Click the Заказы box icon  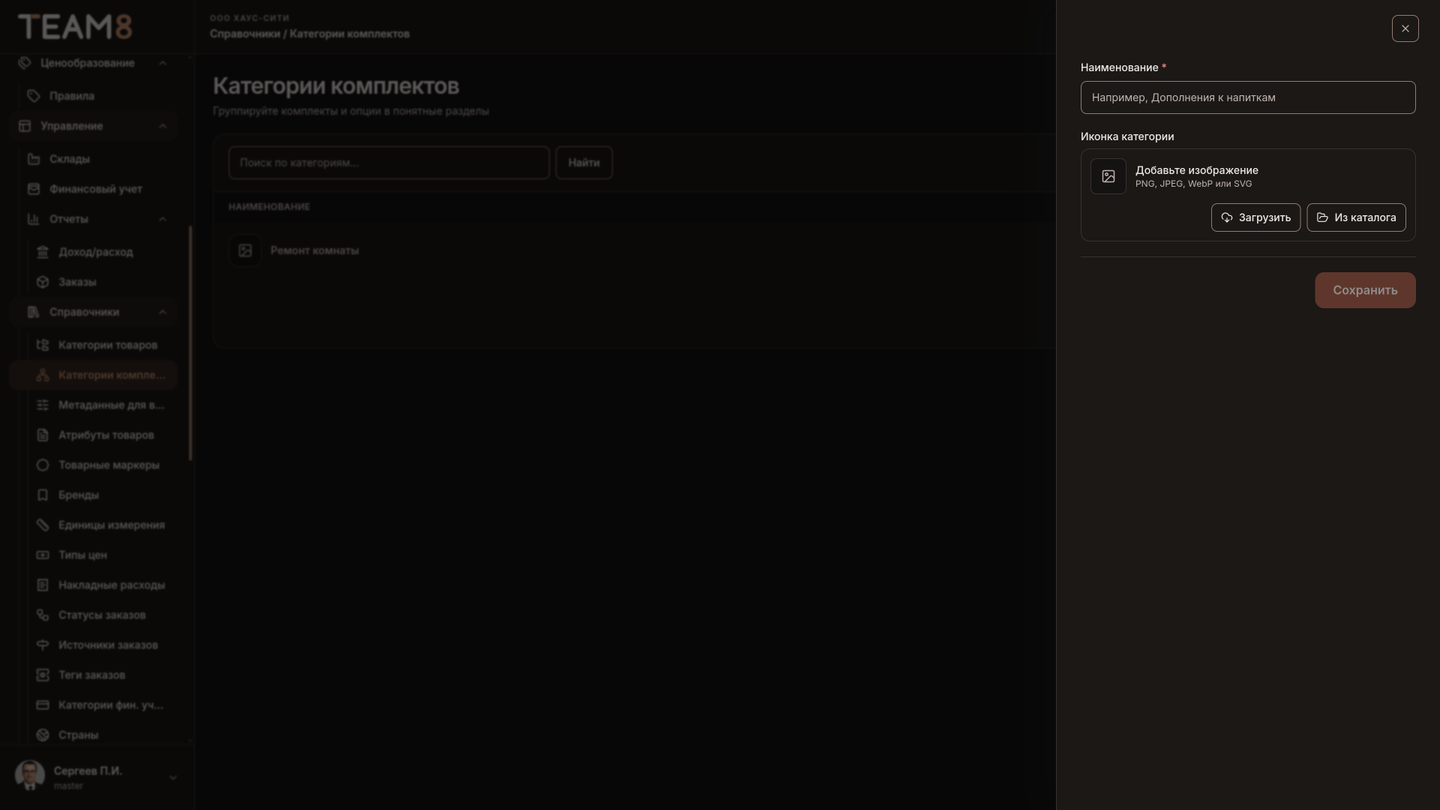(42, 282)
